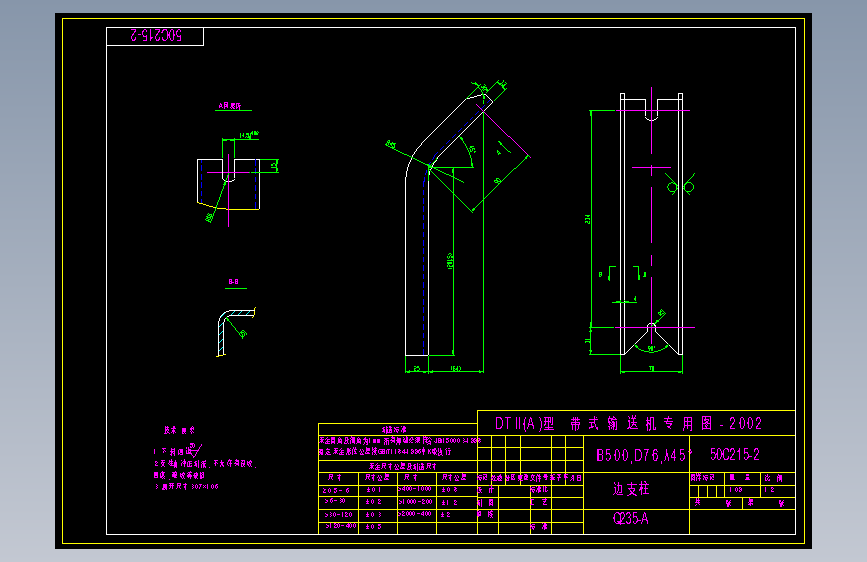Screen dimensions: 867x562
Task: Click the tolerance cell '±0.1'
Action: 373,490
